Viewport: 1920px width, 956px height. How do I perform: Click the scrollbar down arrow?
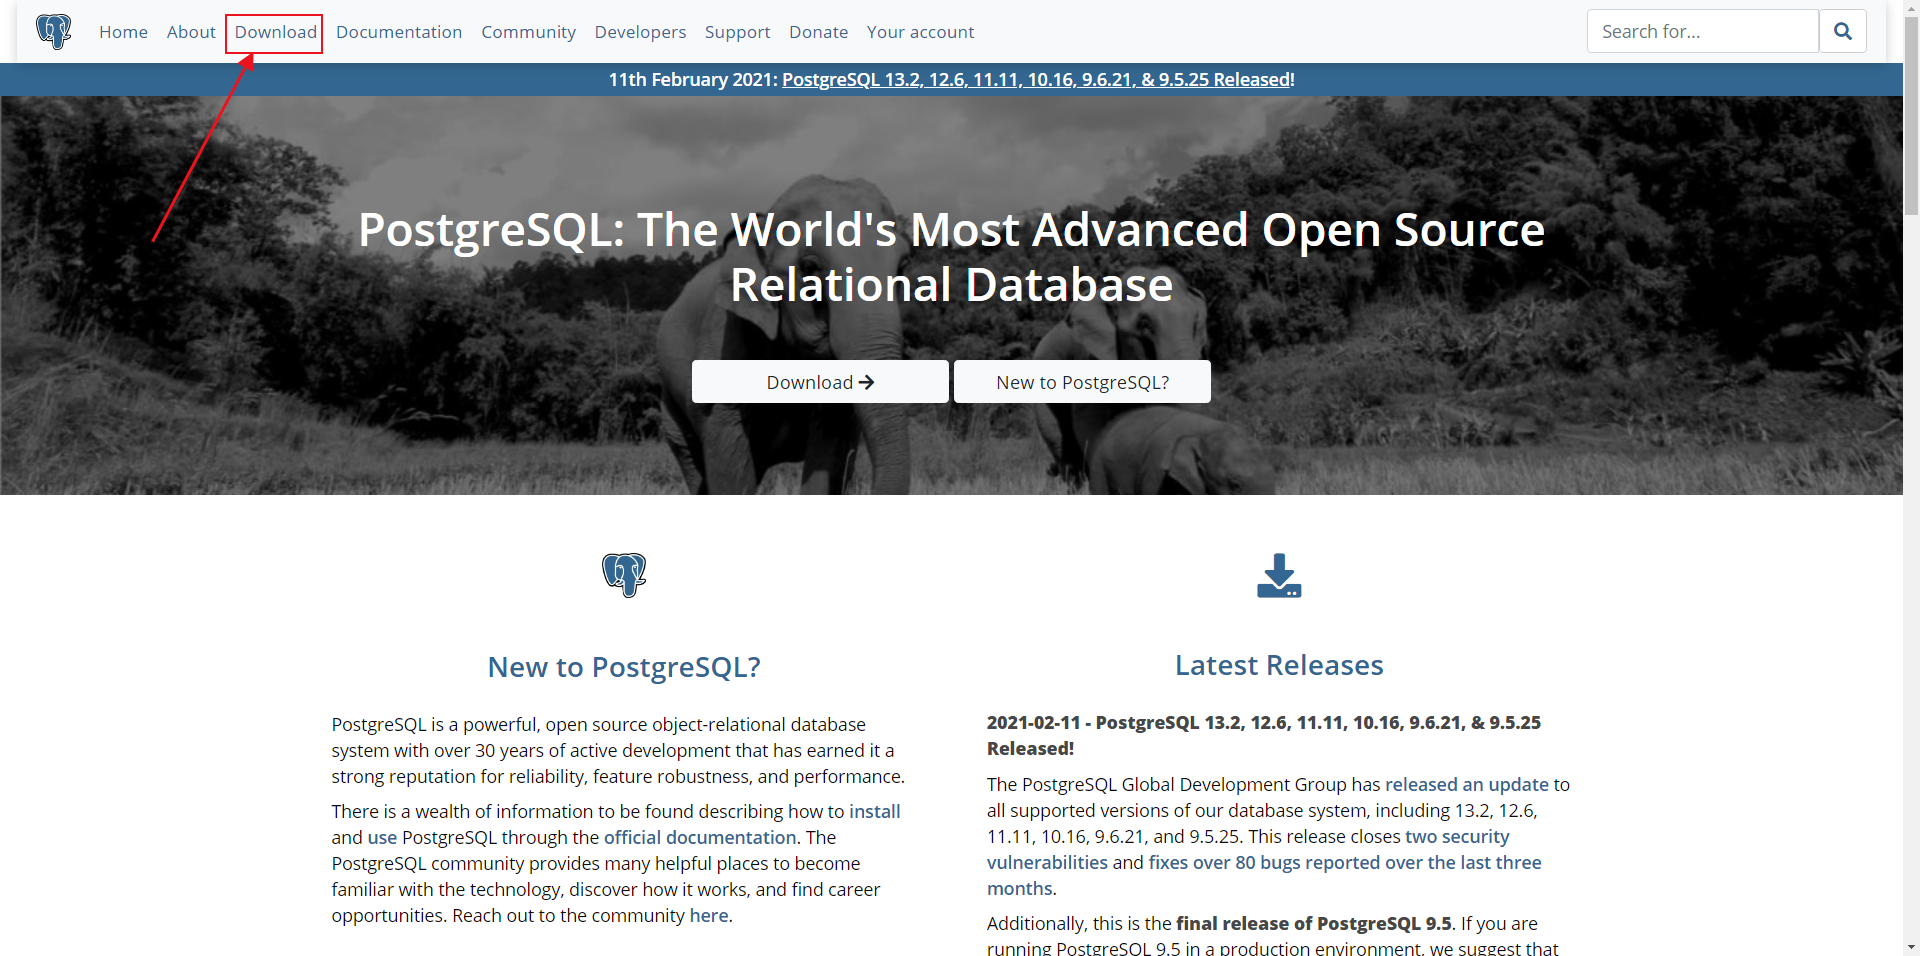[1910, 947]
